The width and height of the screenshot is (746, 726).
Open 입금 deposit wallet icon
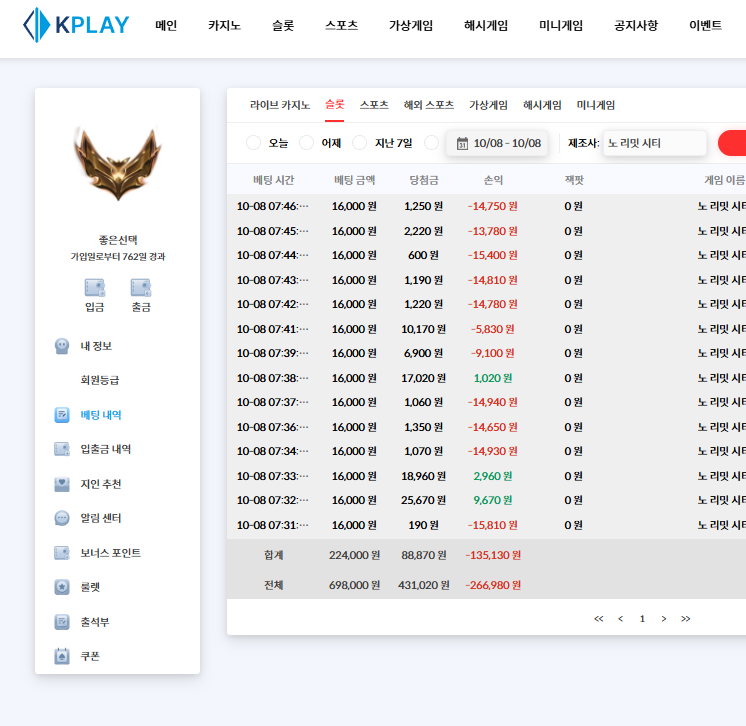point(94,287)
